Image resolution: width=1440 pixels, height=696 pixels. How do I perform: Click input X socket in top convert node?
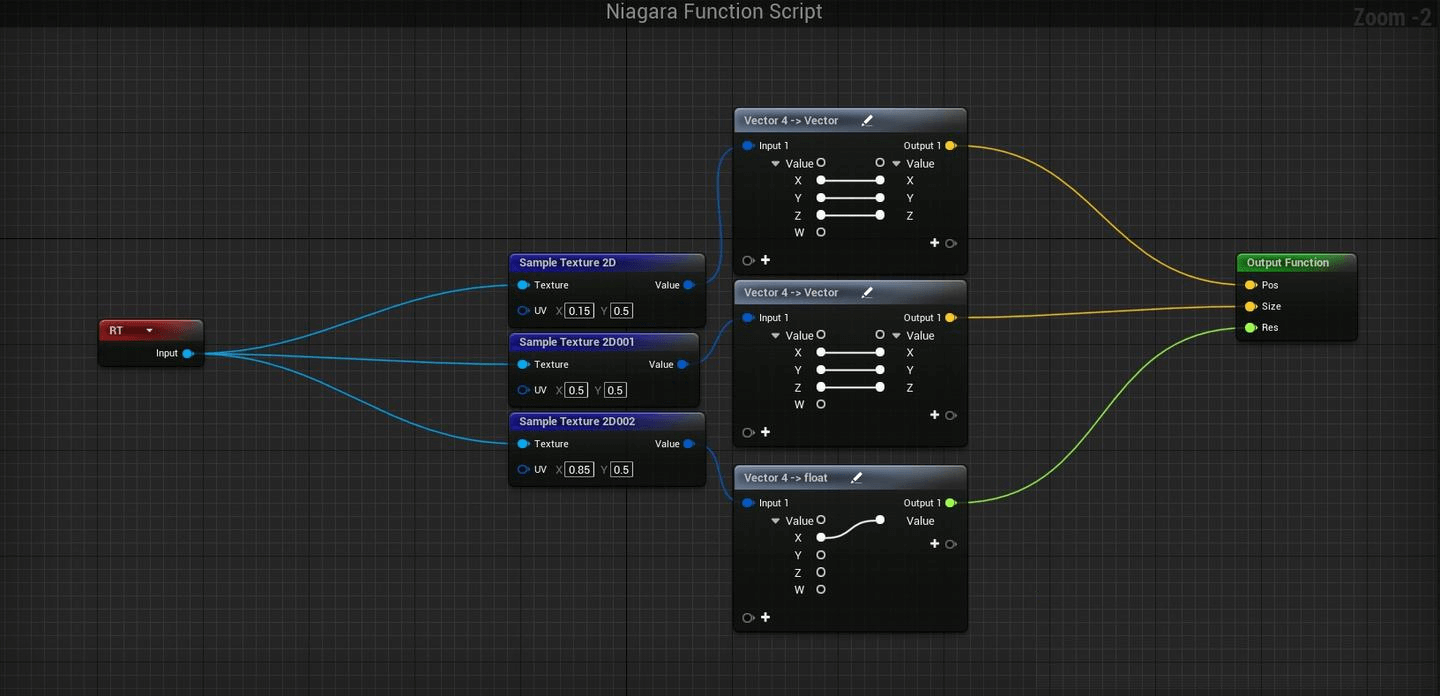[x=821, y=181]
